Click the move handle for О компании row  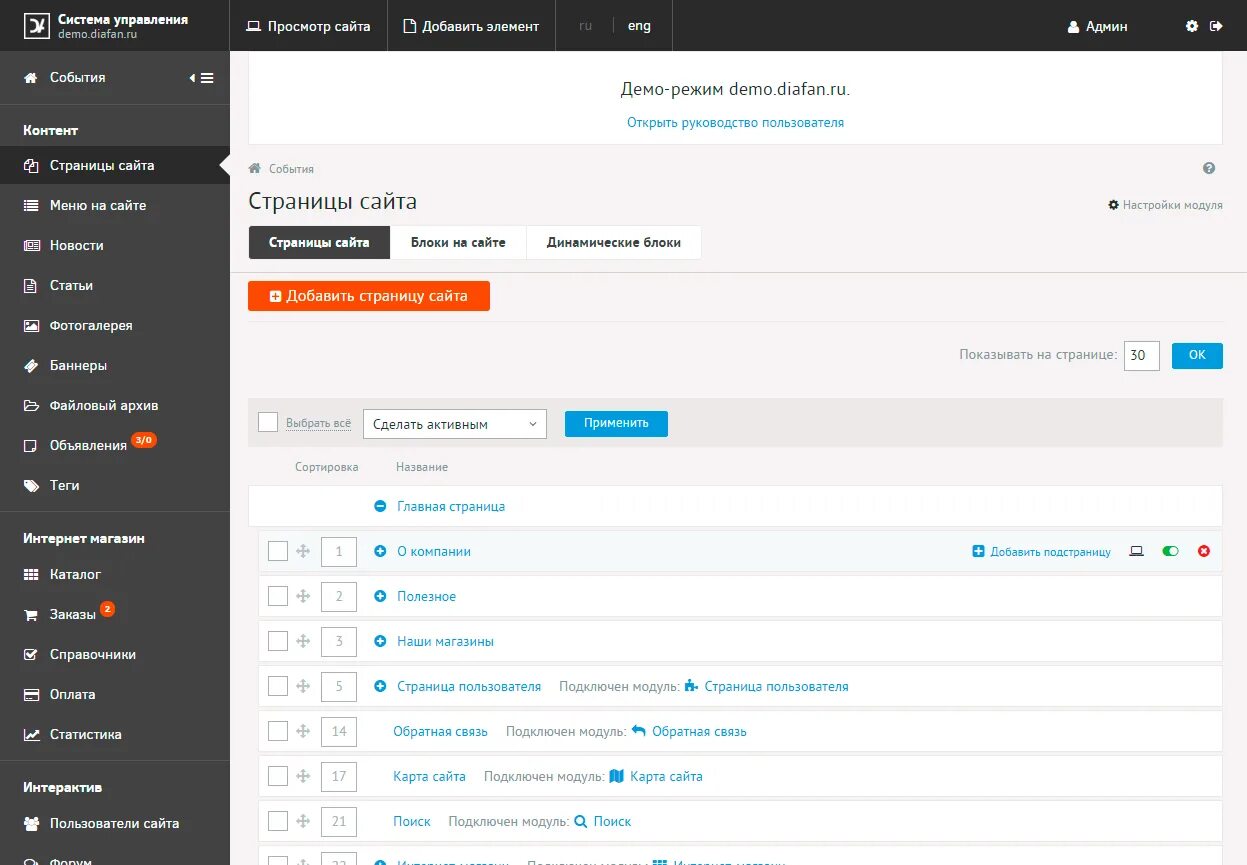tap(303, 551)
